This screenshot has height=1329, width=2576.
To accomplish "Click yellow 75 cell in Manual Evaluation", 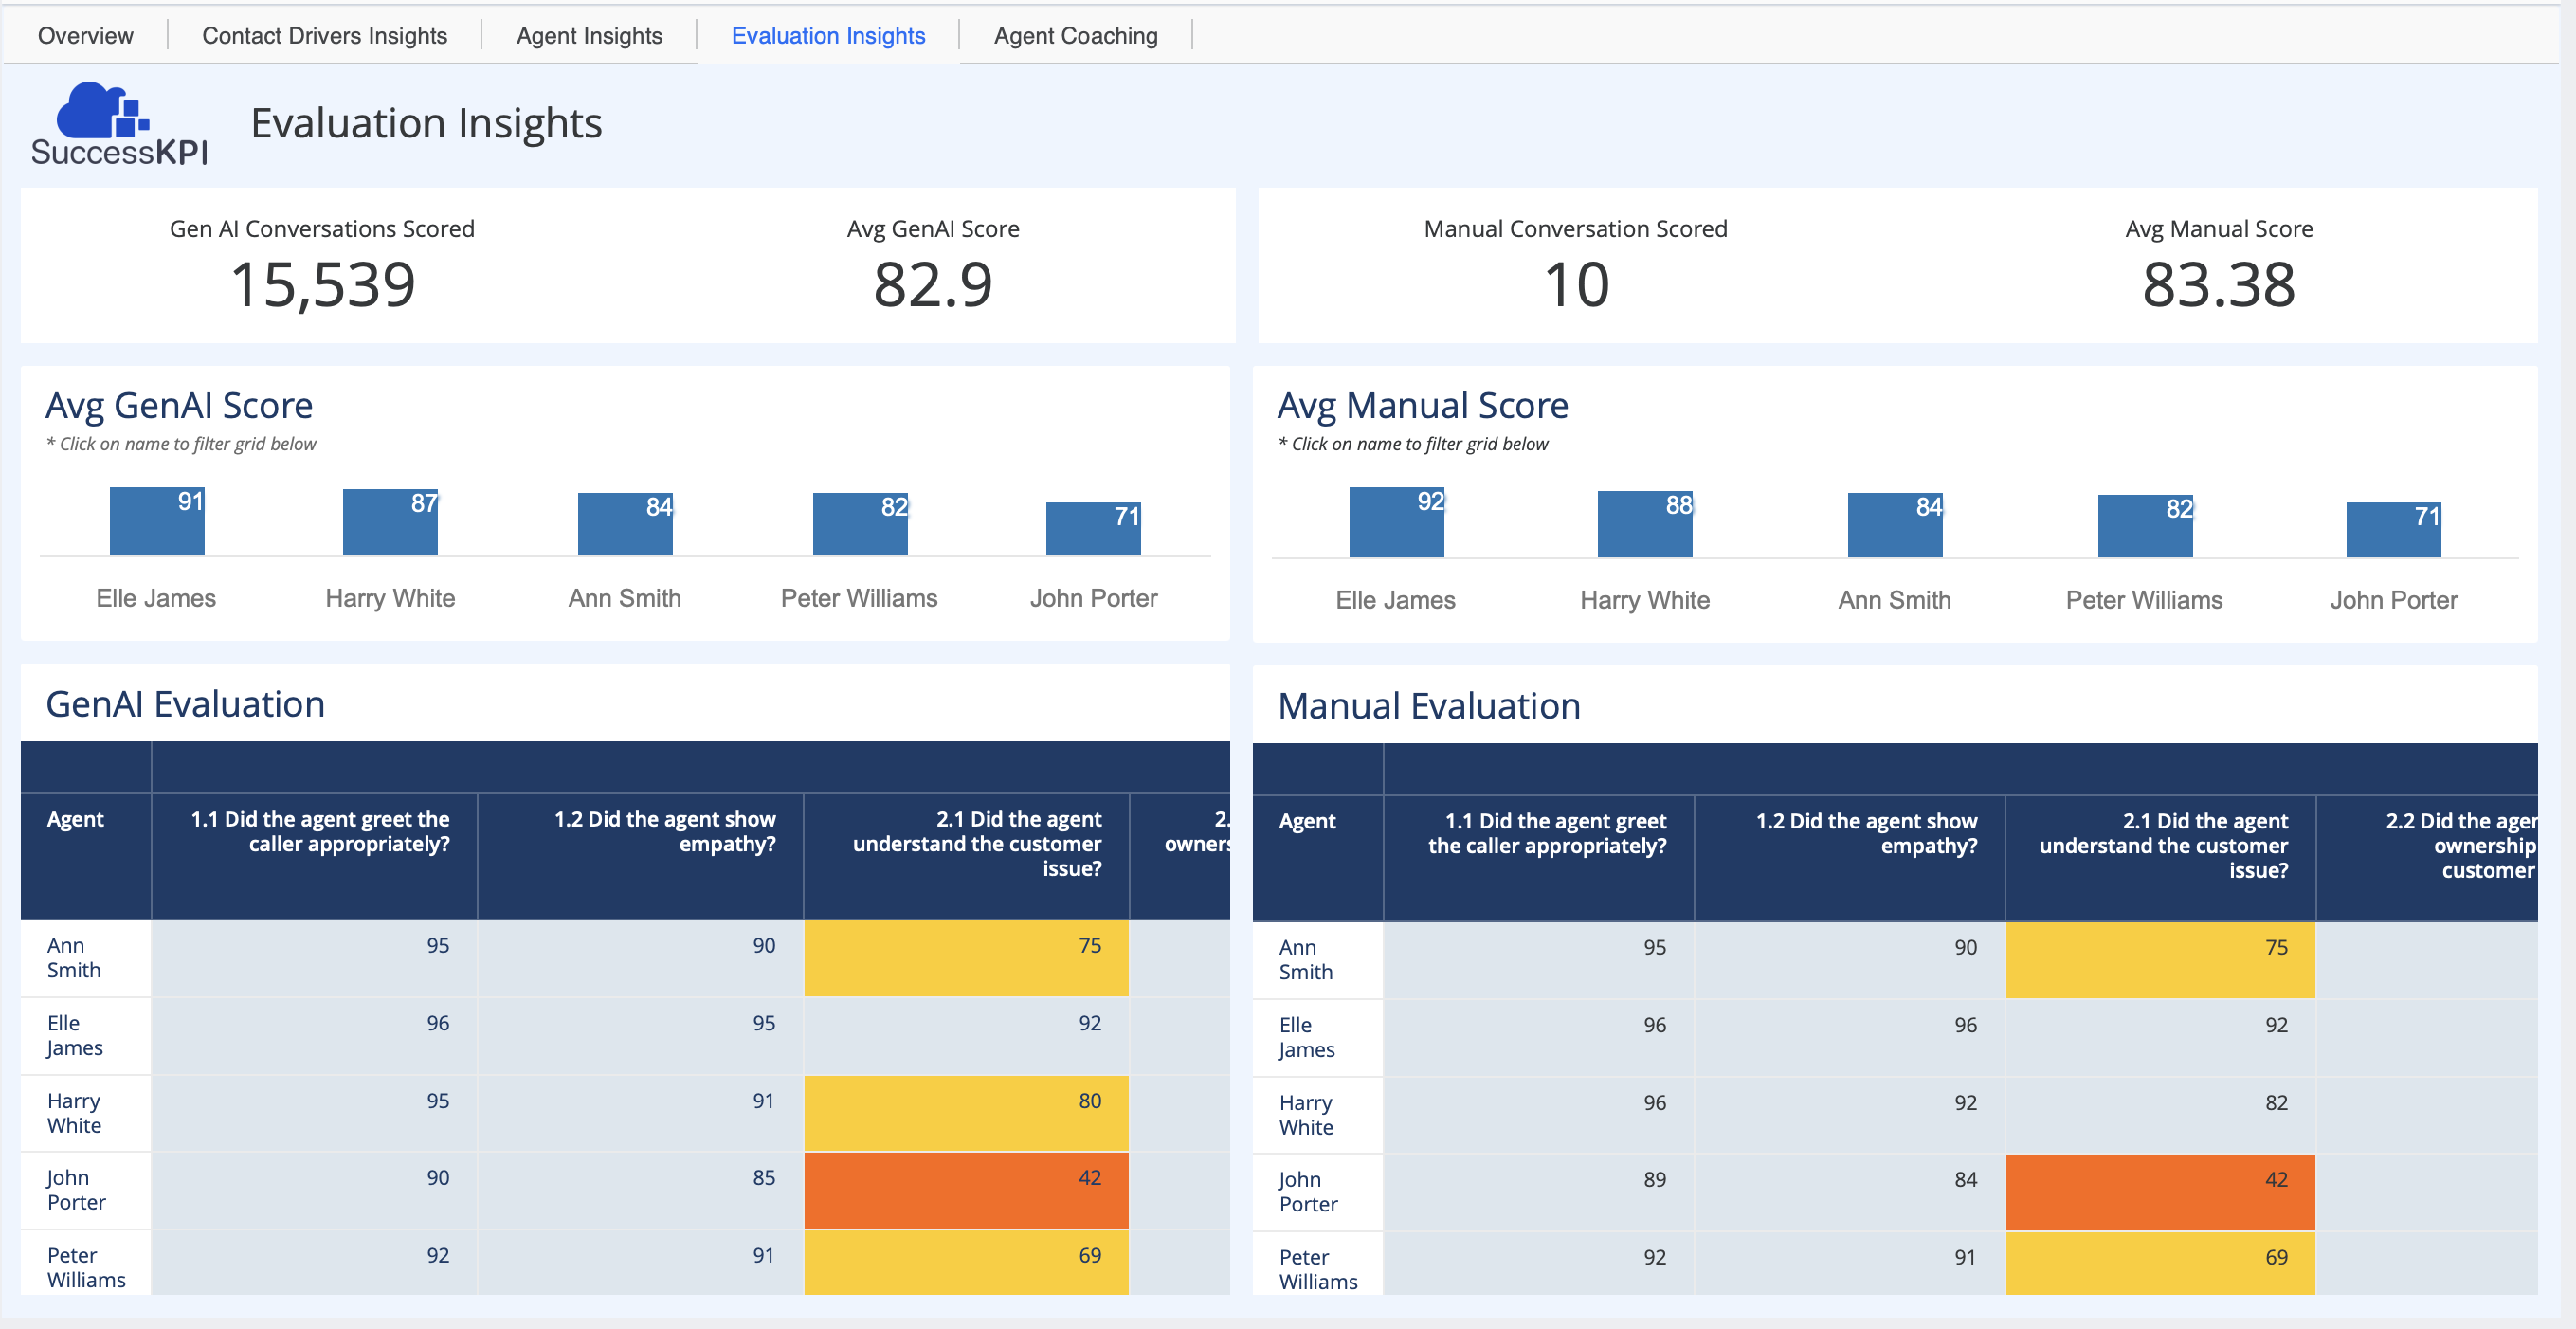I will click(2160, 960).
